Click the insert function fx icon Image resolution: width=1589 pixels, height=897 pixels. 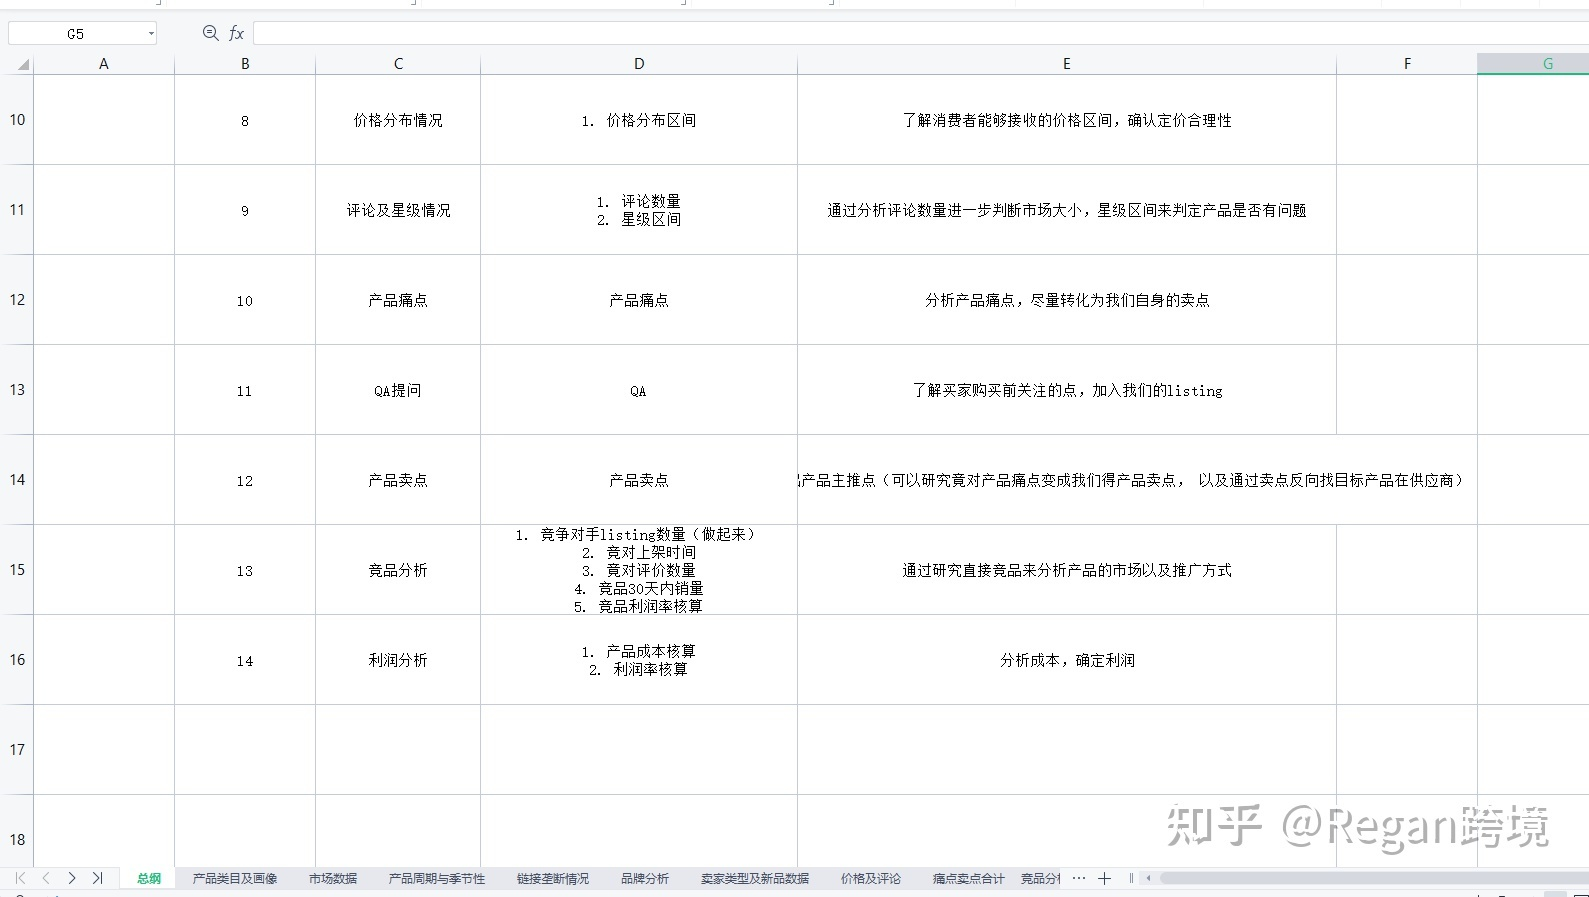(x=236, y=33)
